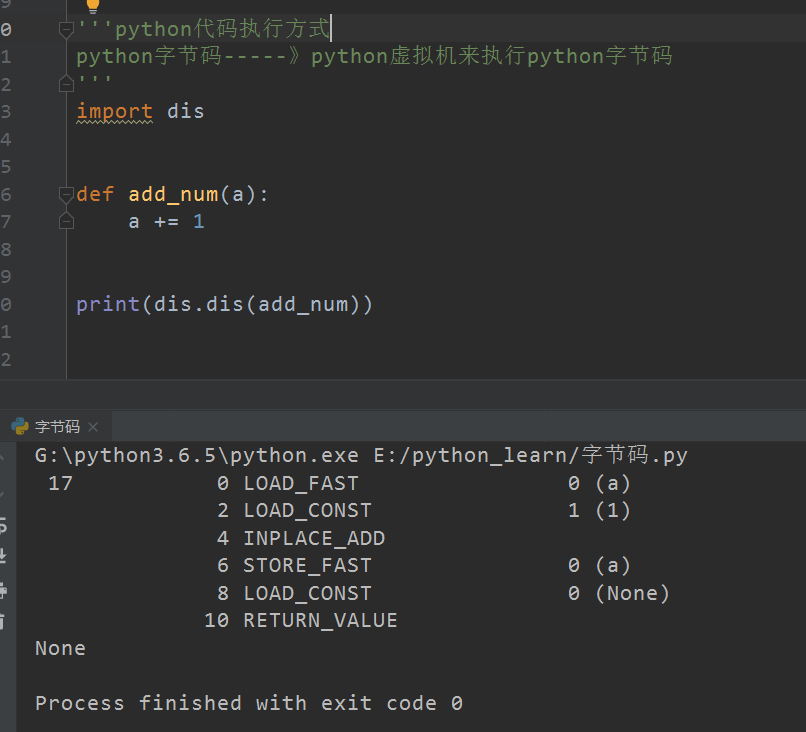Click the Python icon on the 字节码 tab
The width and height of the screenshot is (806, 732).
(x=20, y=426)
